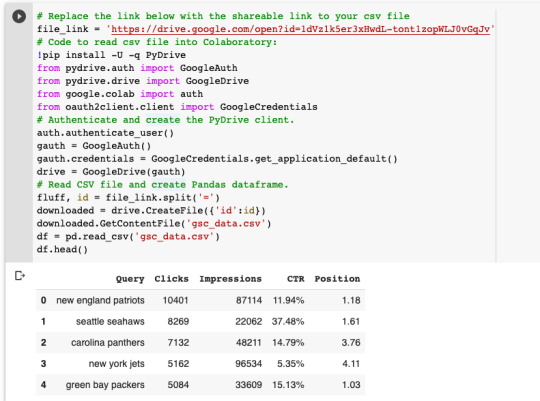Click the position value 1.18
Viewport: 540px width, 401px height.
click(x=351, y=300)
